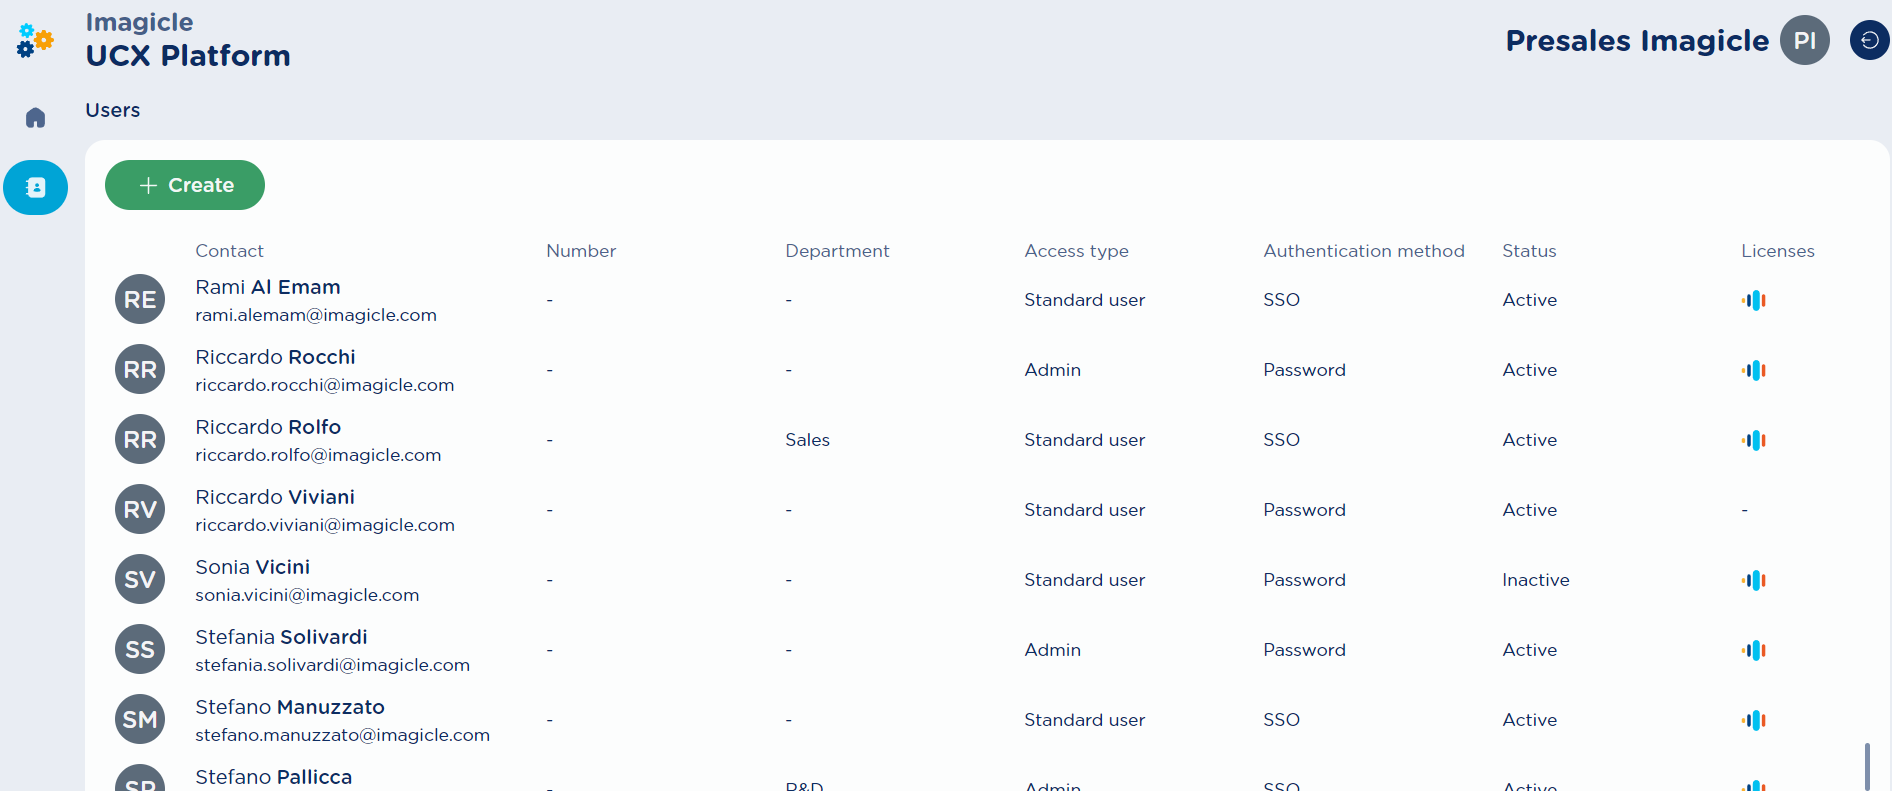The image size is (1892, 791).
Task: Click email rami.alemam@imagicle.com
Action: tap(316, 315)
